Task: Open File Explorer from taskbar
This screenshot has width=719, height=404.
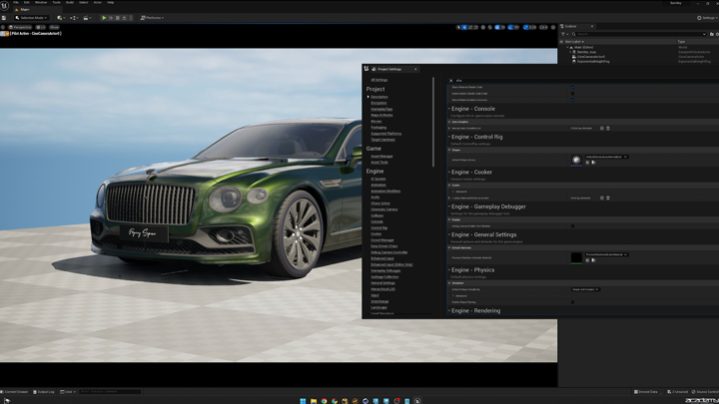Action: [314, 401]
